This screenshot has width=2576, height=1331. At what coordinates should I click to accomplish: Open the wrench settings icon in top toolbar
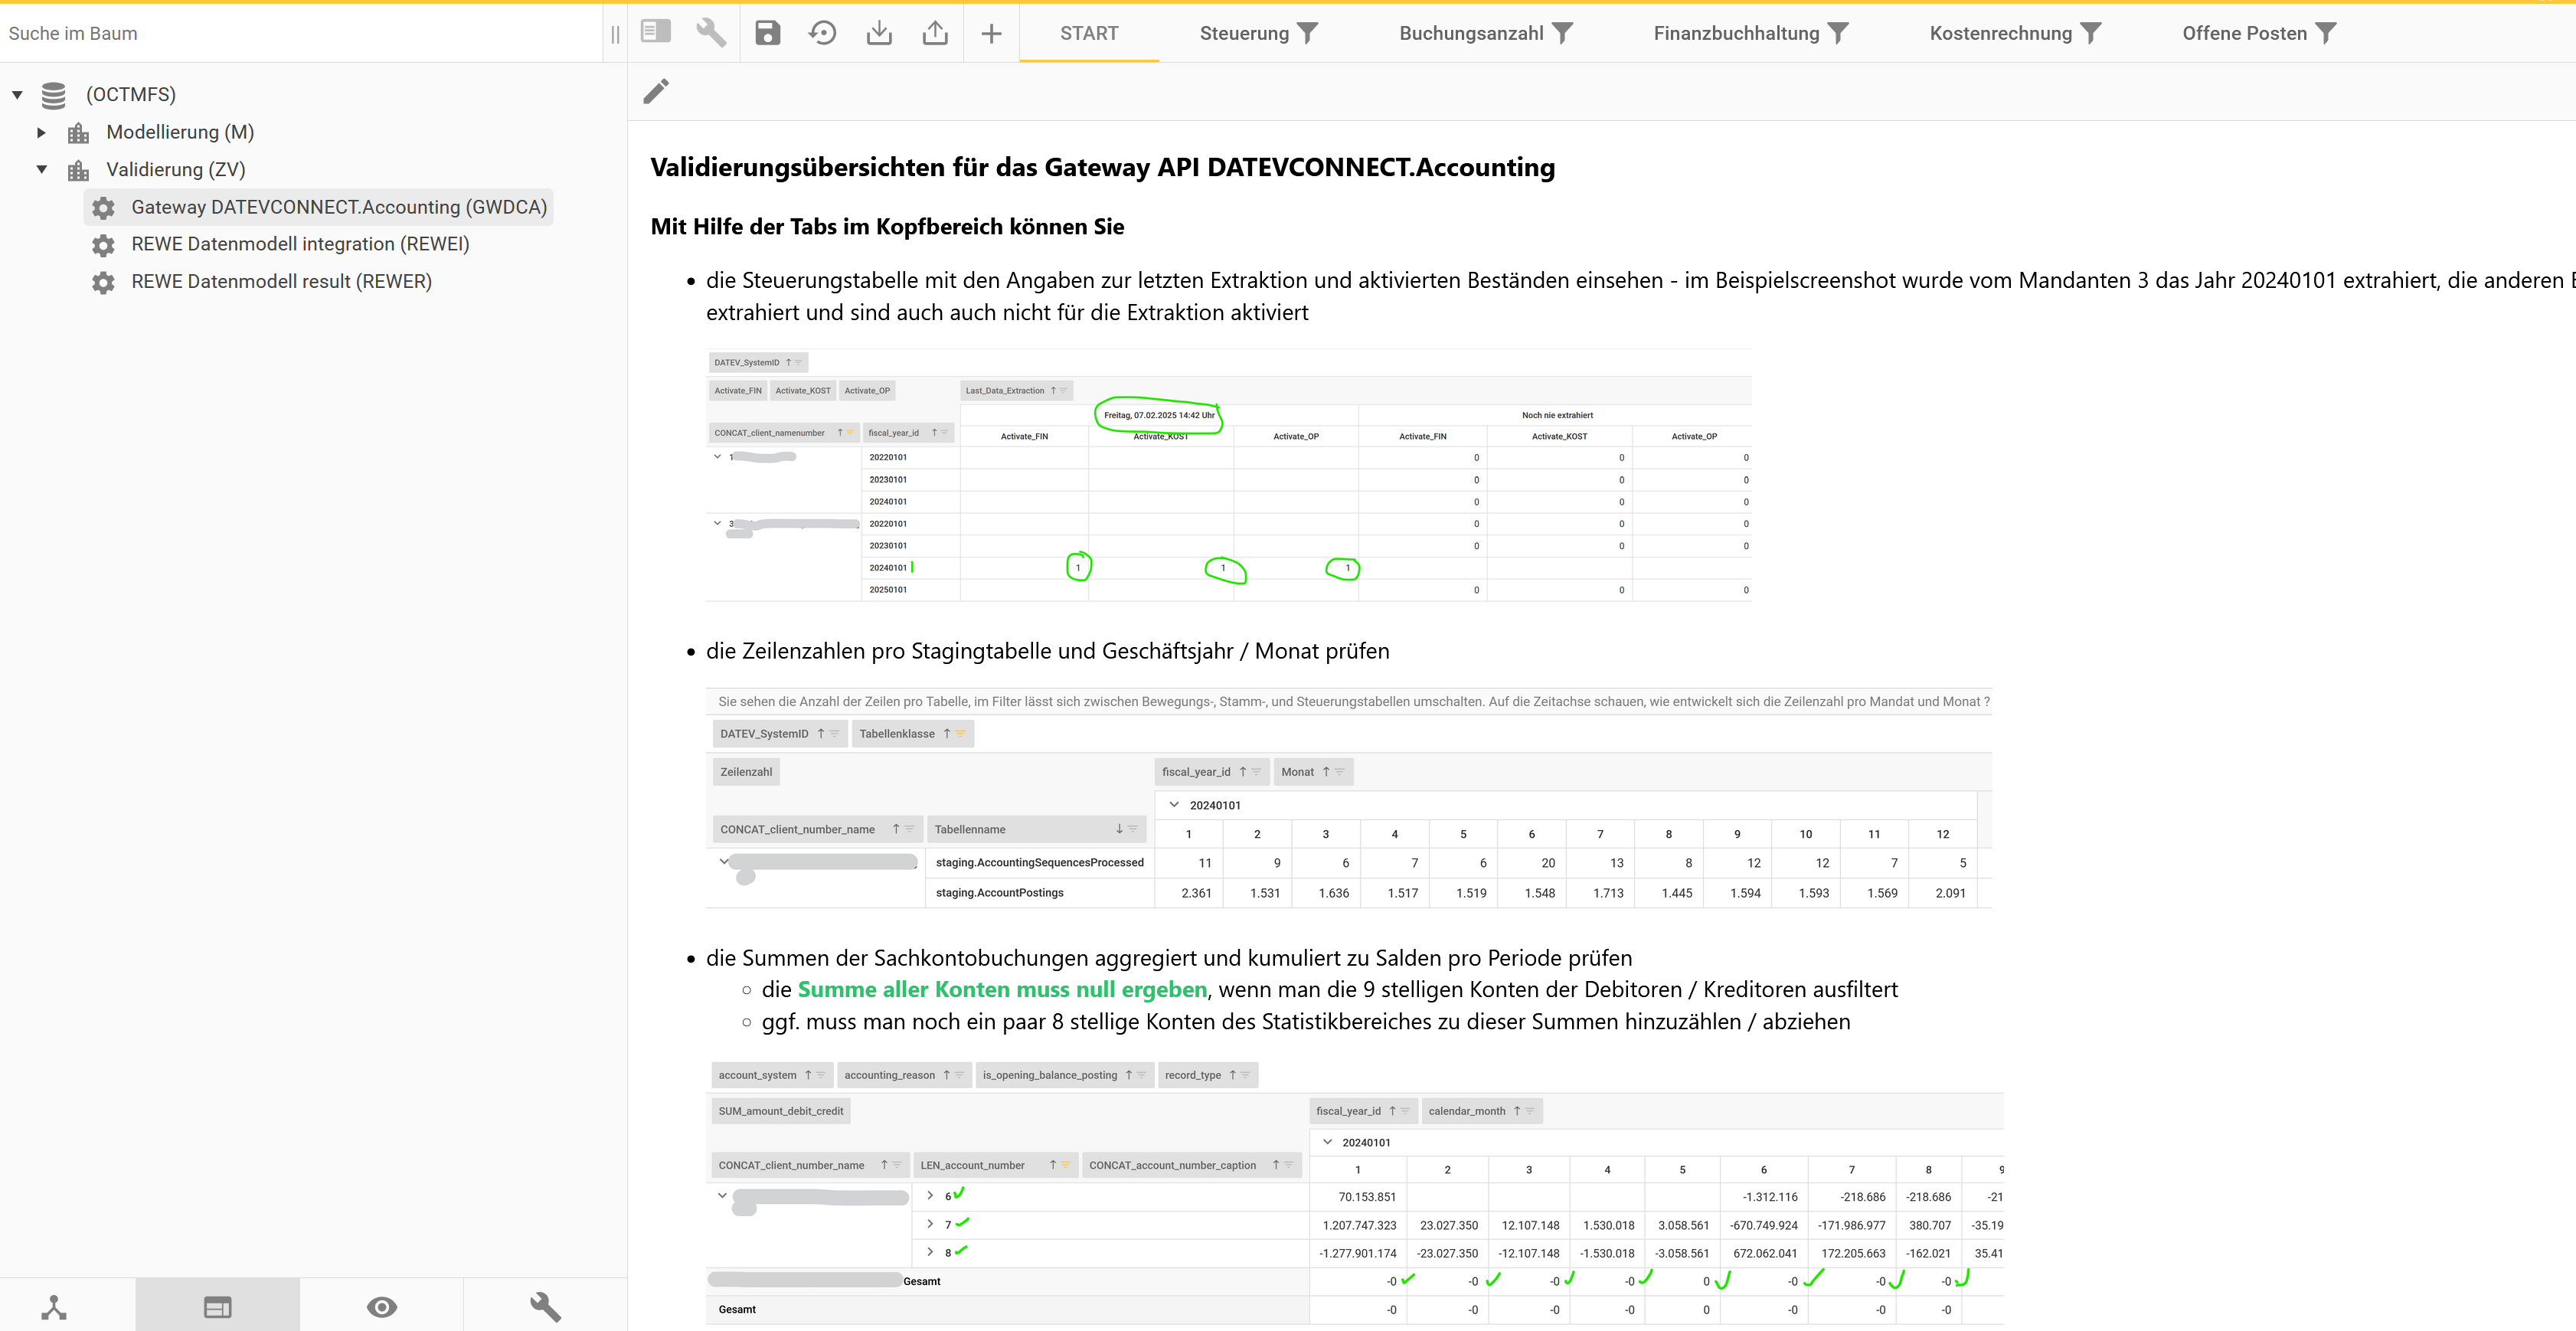click(711, 33)
